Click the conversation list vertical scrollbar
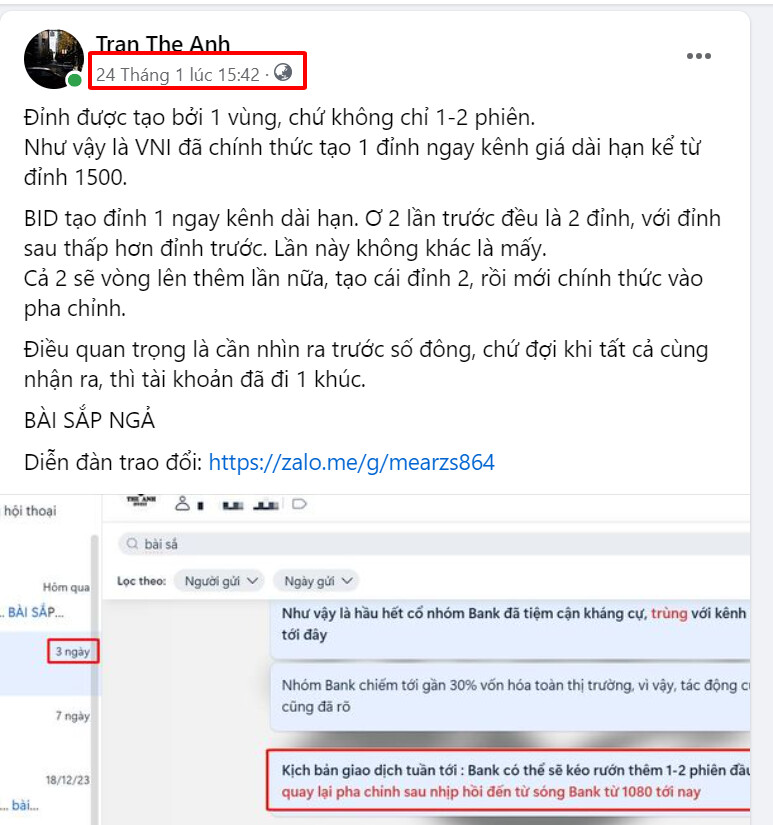This screenshot has height=825, width=773. [x=95, y=679]
